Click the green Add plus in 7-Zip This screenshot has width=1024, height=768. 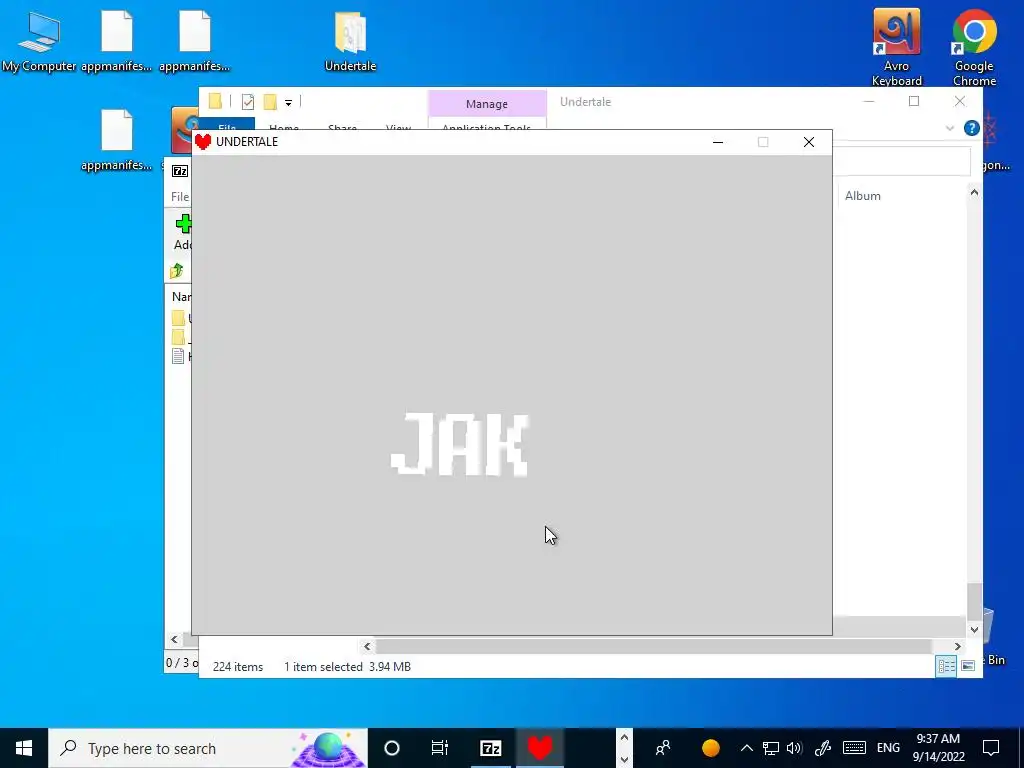point(184,224)
